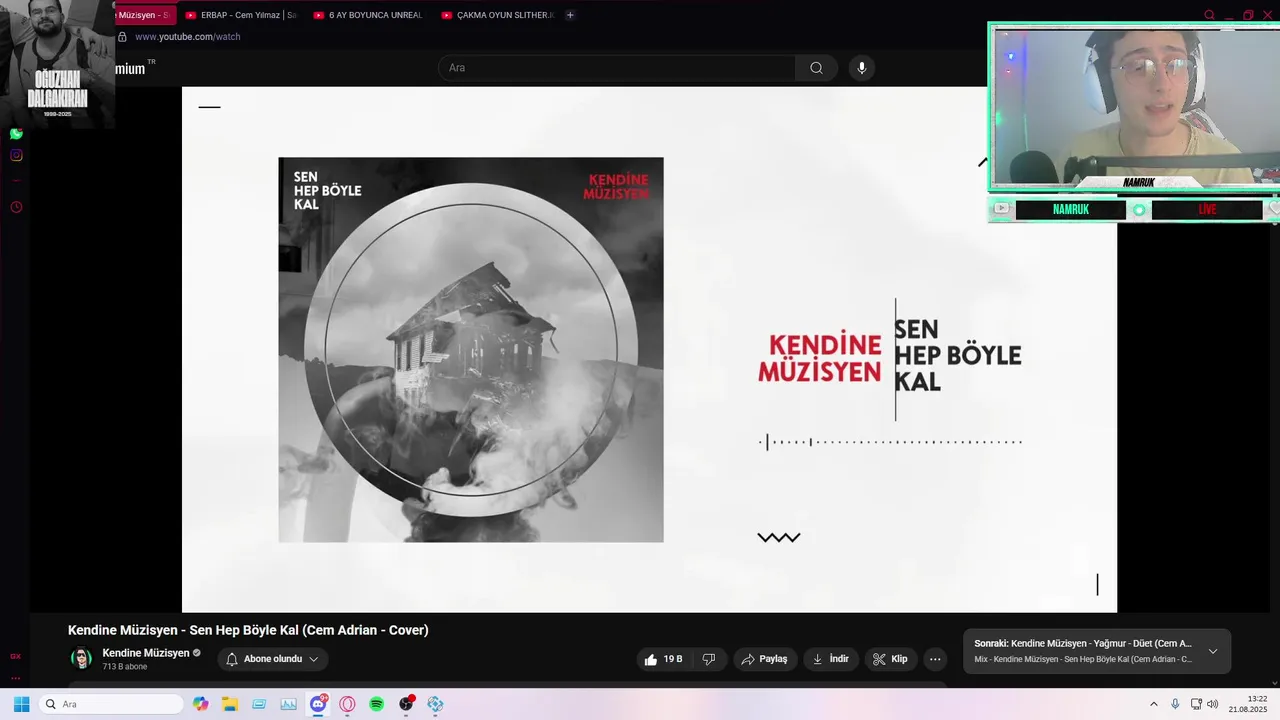Click the Windows taskbar search box
Viewport: 1280px width, 720px height.
click(x=112, y=704)
